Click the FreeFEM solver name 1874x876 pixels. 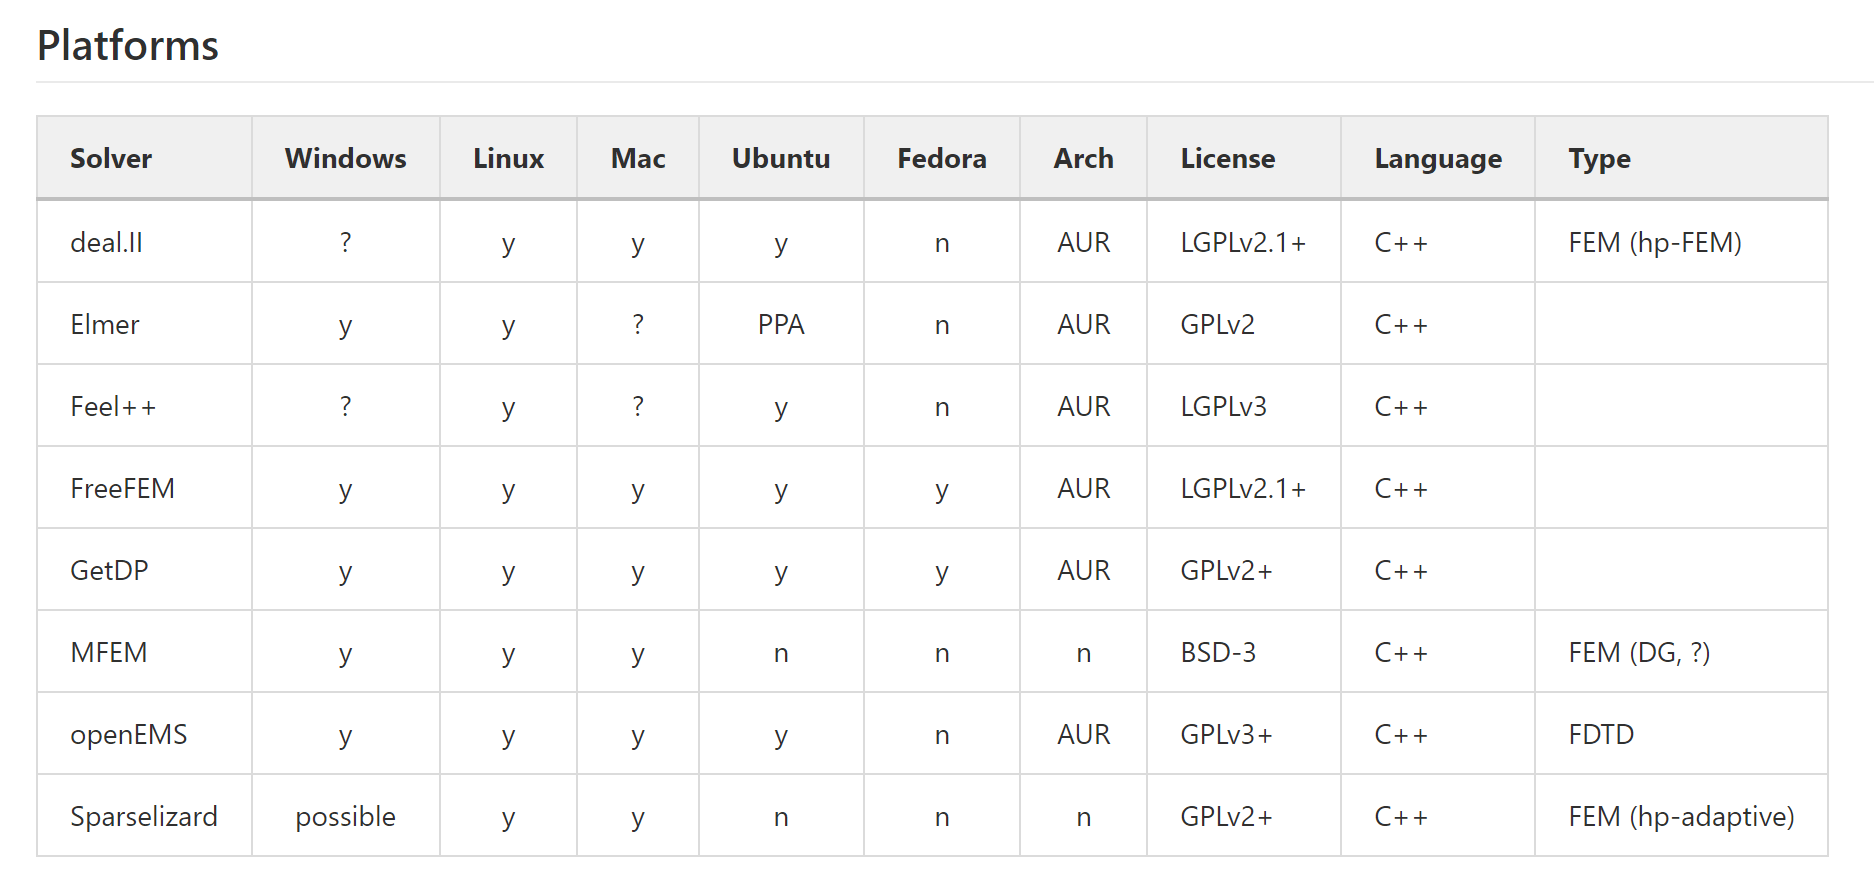pyautogui.click(x=123, y=489)
